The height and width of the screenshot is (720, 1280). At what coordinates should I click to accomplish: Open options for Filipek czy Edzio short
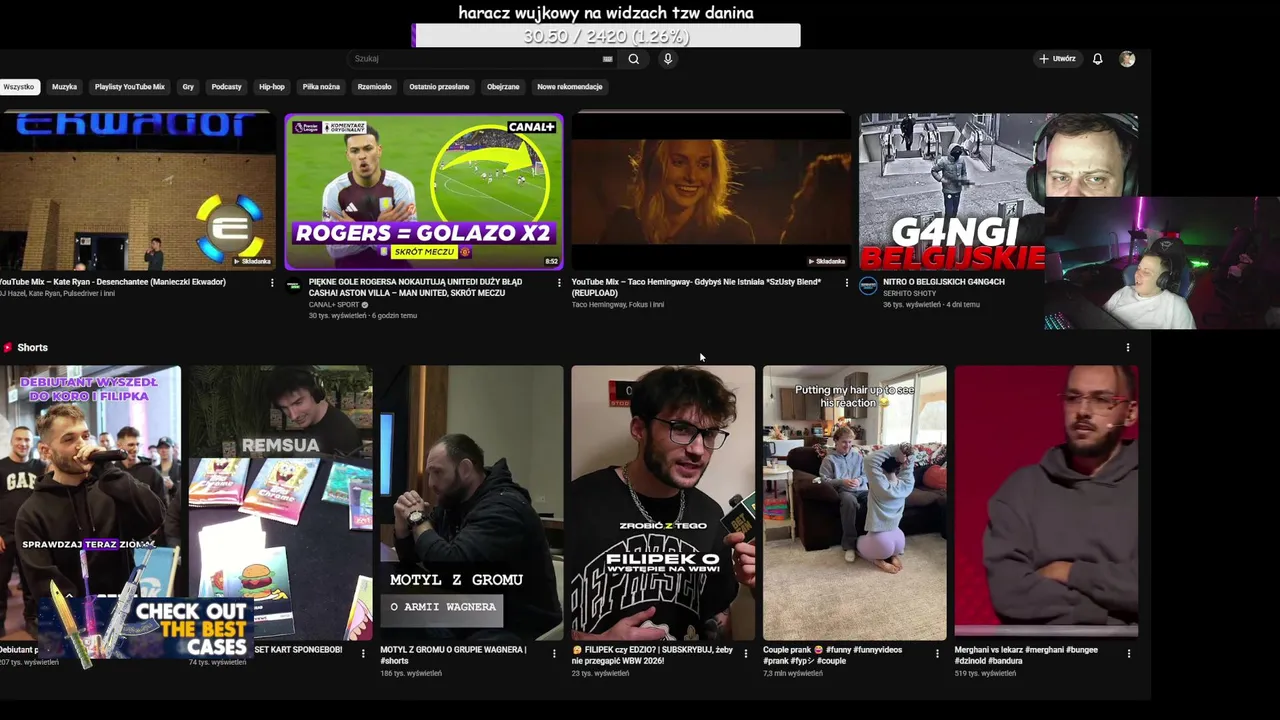pos(745,653)
